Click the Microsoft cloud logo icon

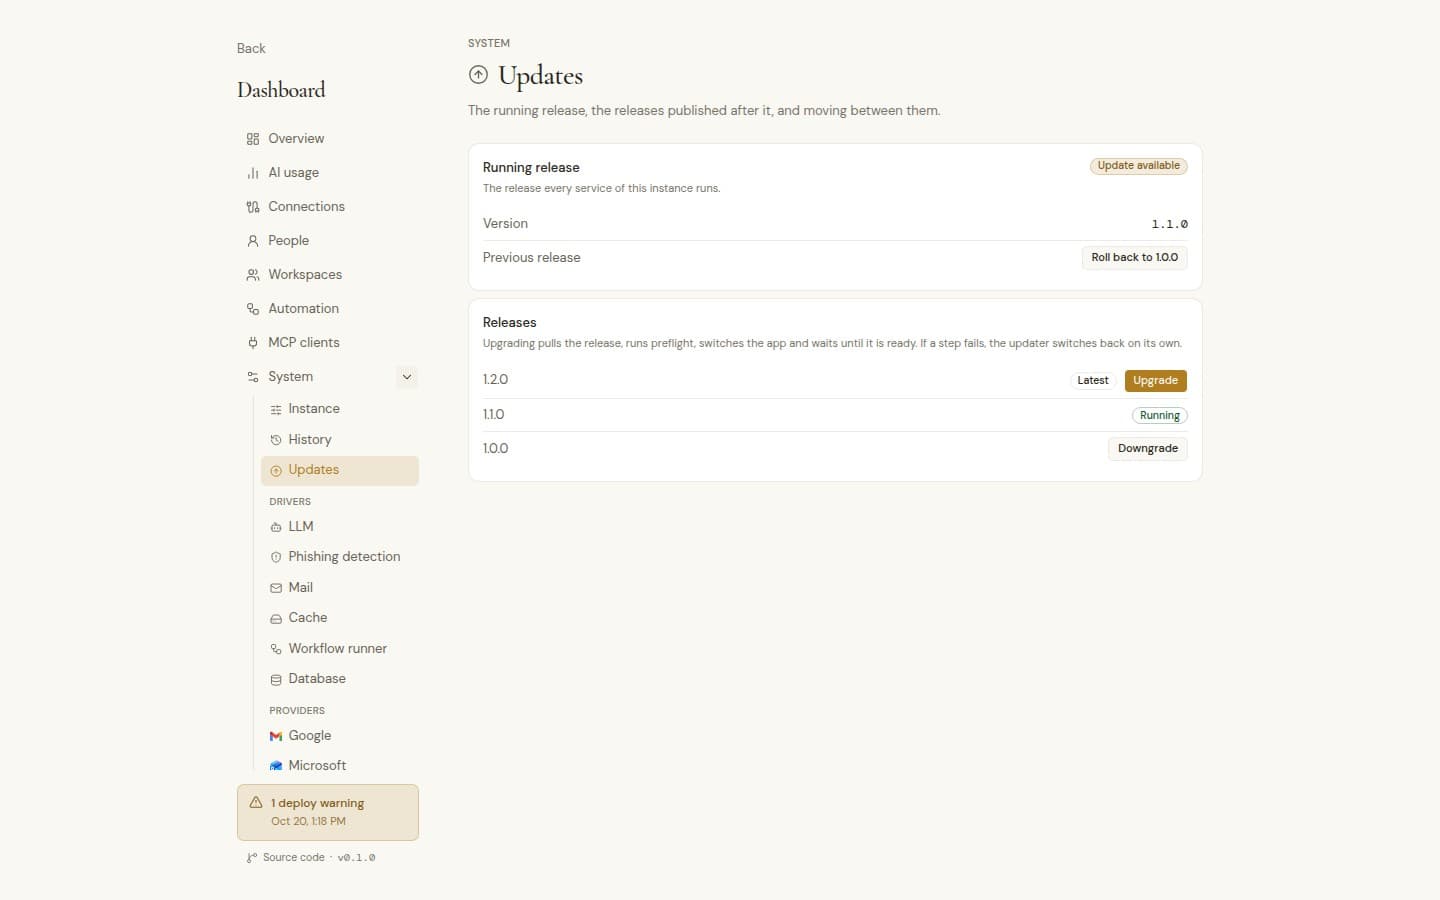[x=276, y=766]
